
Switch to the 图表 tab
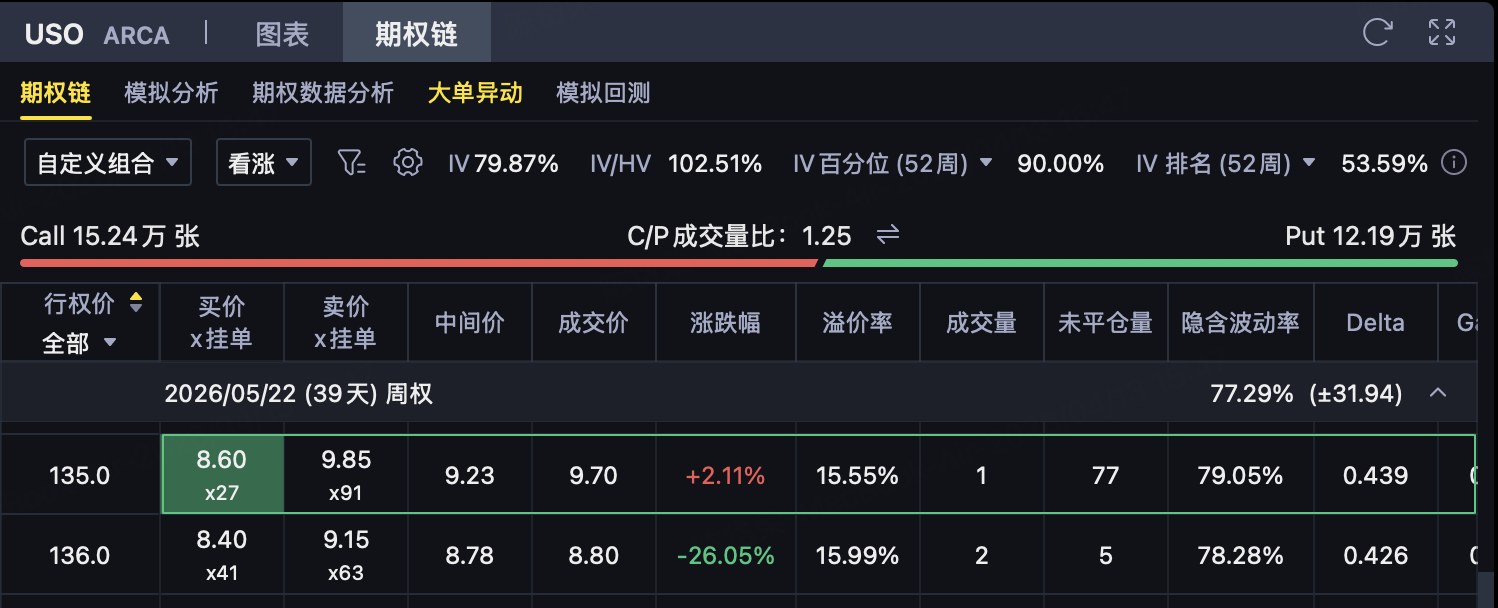(x=283, y=34)
